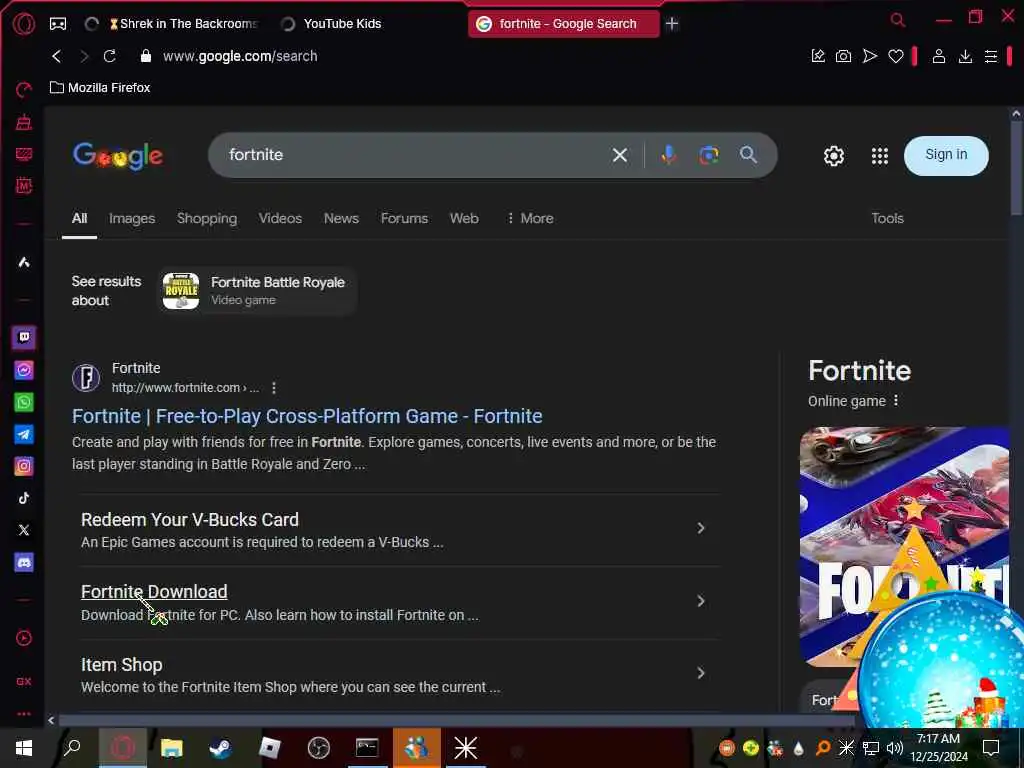Open Discord in the sidebar
The image size is (1024, 768).
[x=24, y=562]
